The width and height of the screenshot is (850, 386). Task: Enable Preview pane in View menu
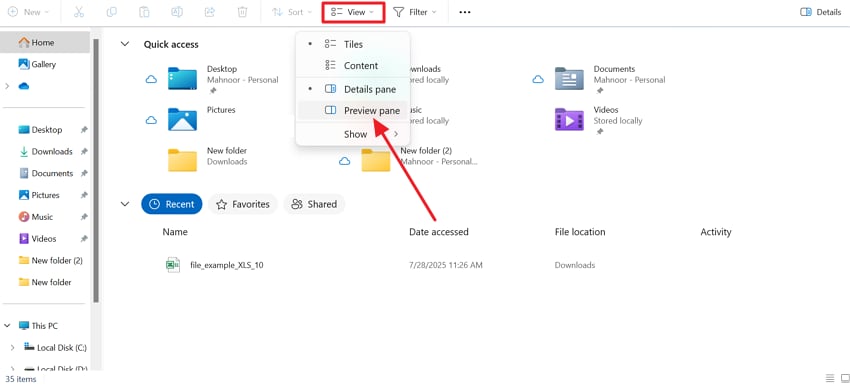tap(352, 111)
